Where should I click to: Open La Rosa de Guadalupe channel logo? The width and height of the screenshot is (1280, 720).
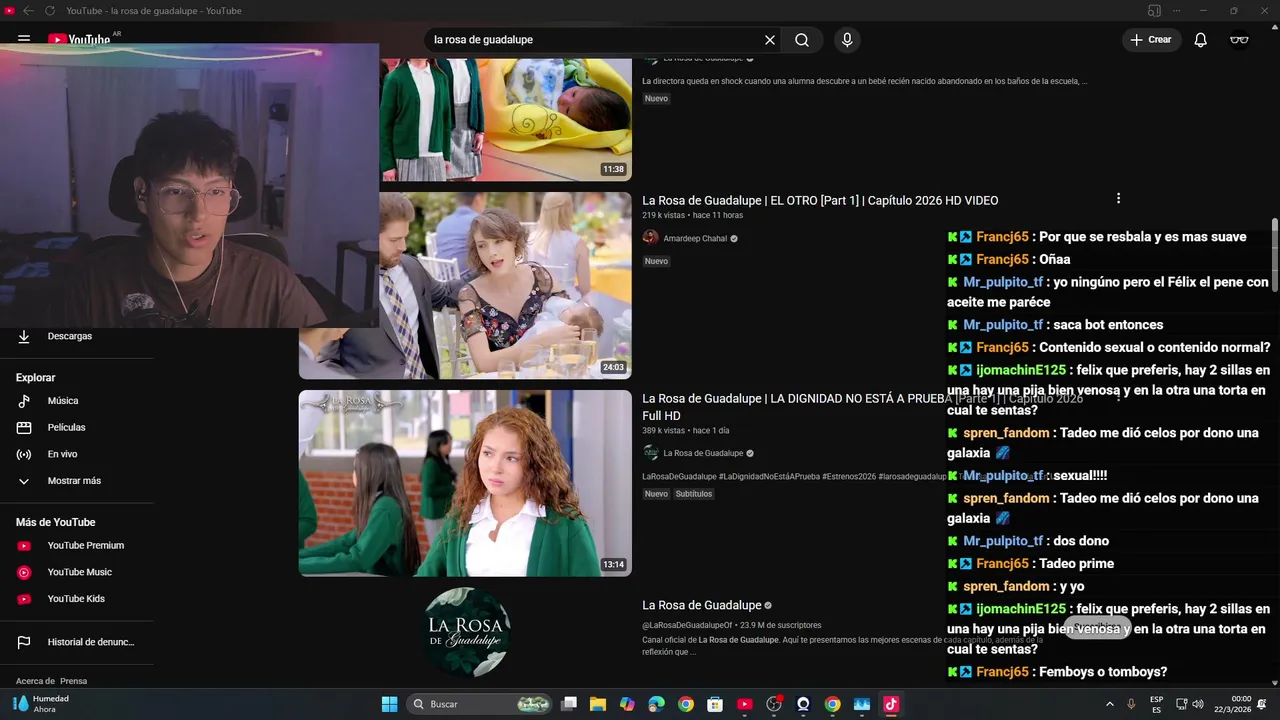[x=466, y=633]
